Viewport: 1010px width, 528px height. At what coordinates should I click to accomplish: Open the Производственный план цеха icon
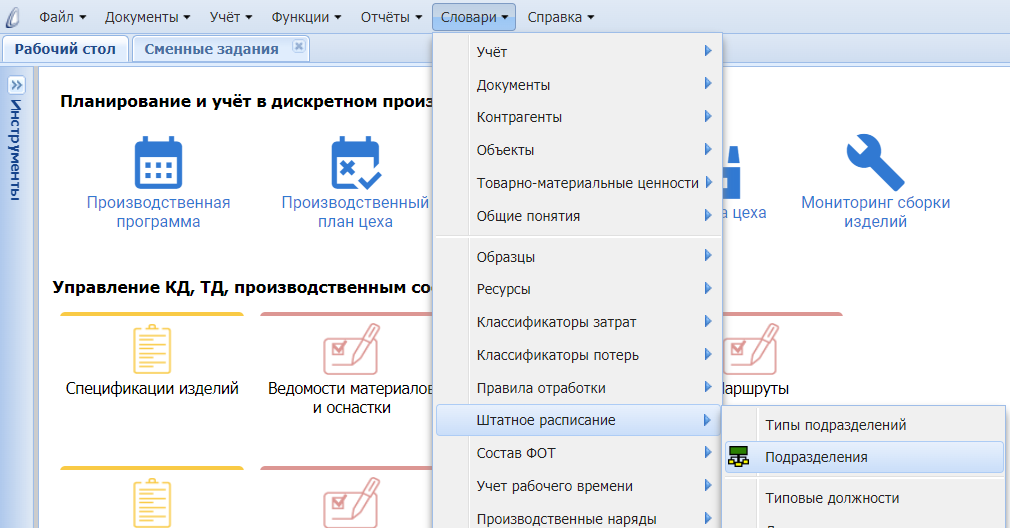tap(355, 163)
